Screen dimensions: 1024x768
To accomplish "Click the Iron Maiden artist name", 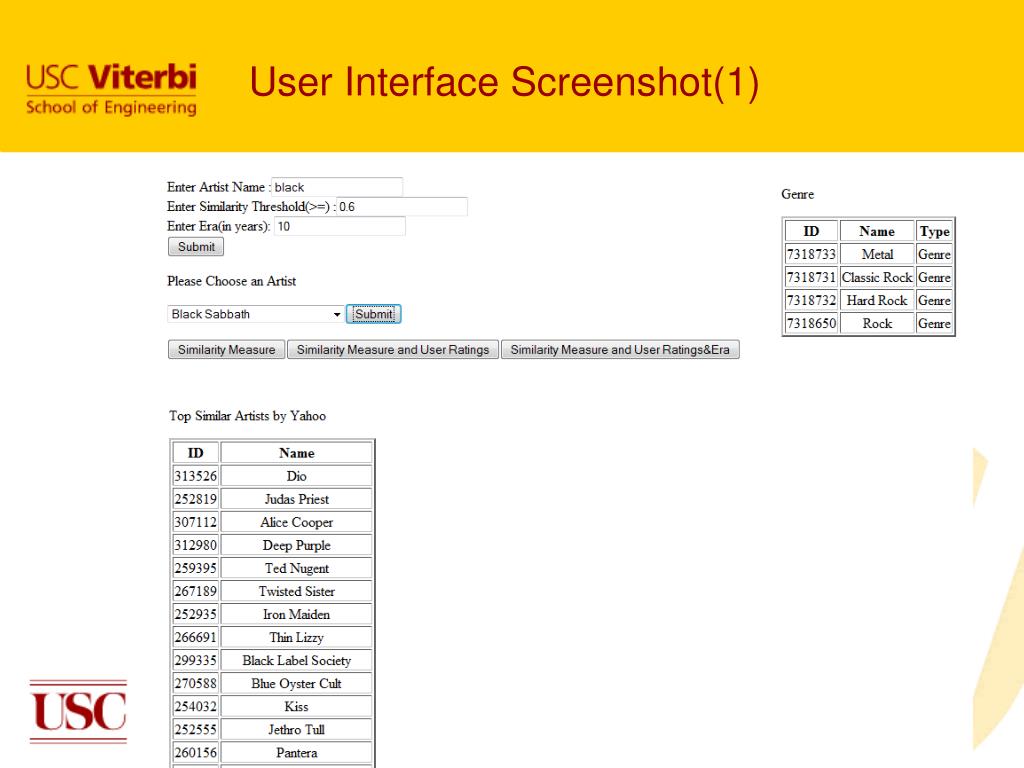I will click(296, 615).
